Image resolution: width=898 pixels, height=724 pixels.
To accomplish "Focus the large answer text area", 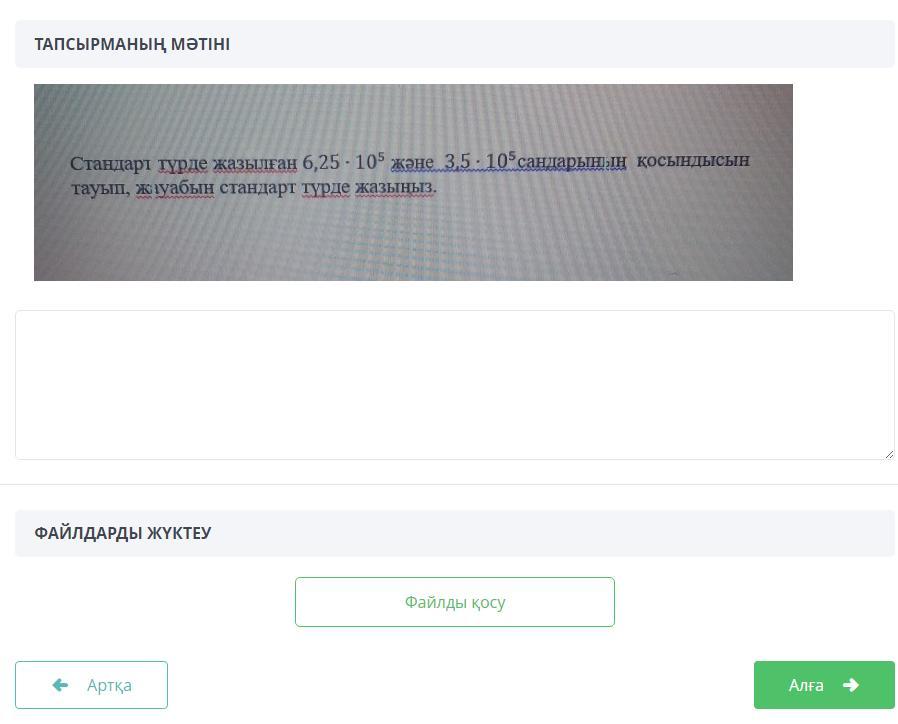I will pyautogui.click(x=455, y=385).
